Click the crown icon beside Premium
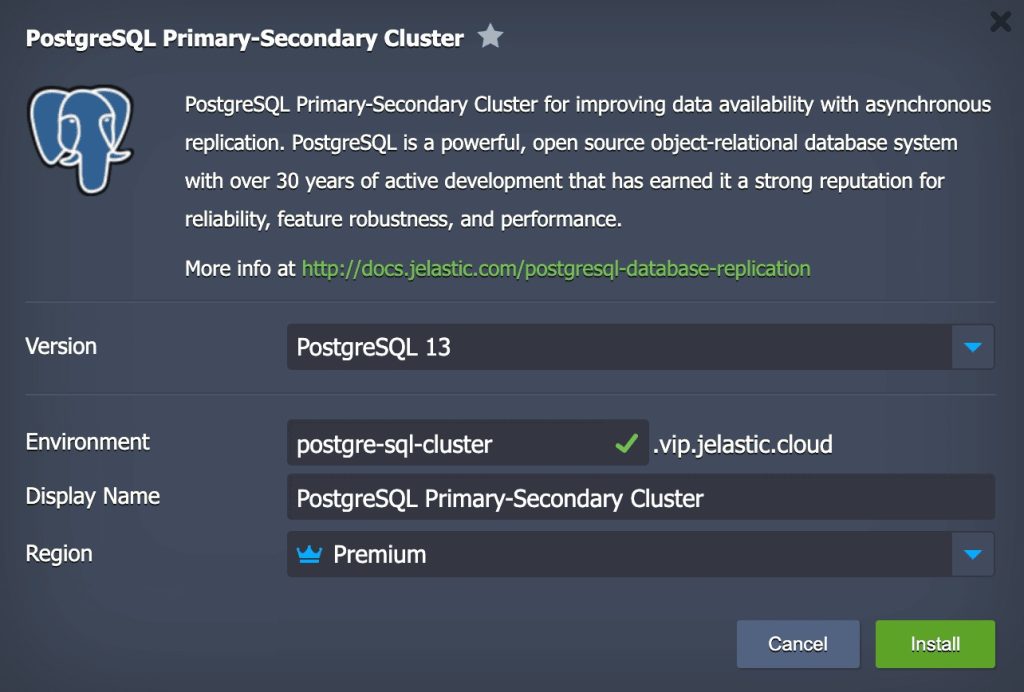The image size is (1024, 692). tap(309, 554)
